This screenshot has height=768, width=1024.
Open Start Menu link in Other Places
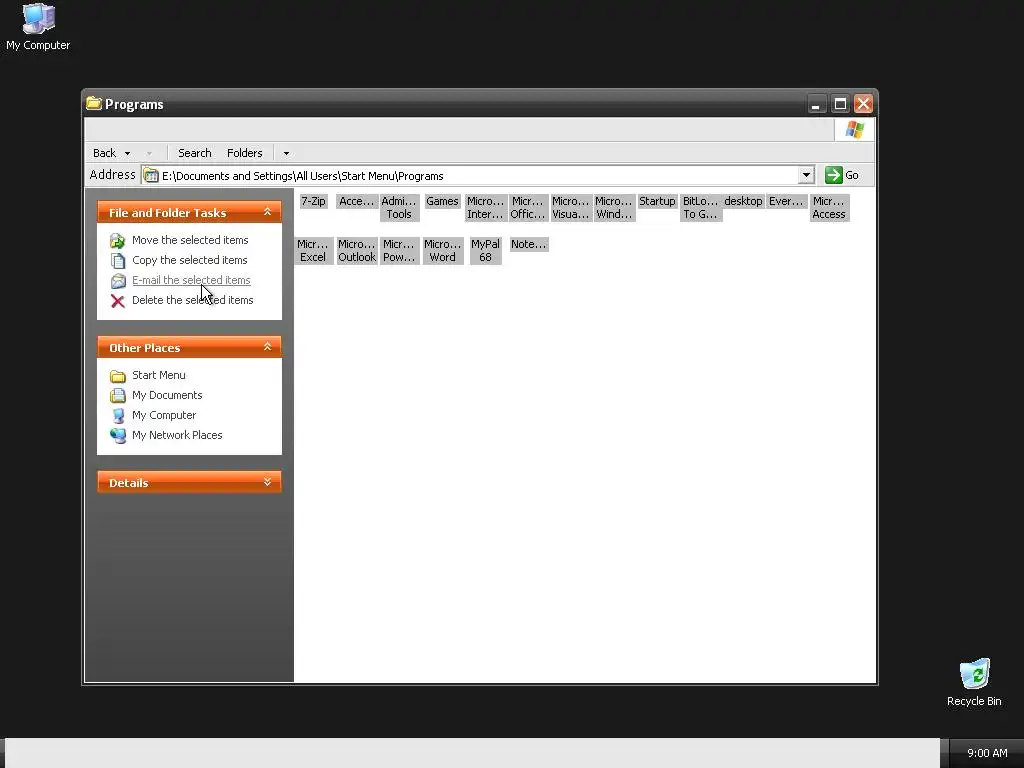[159, 376]
